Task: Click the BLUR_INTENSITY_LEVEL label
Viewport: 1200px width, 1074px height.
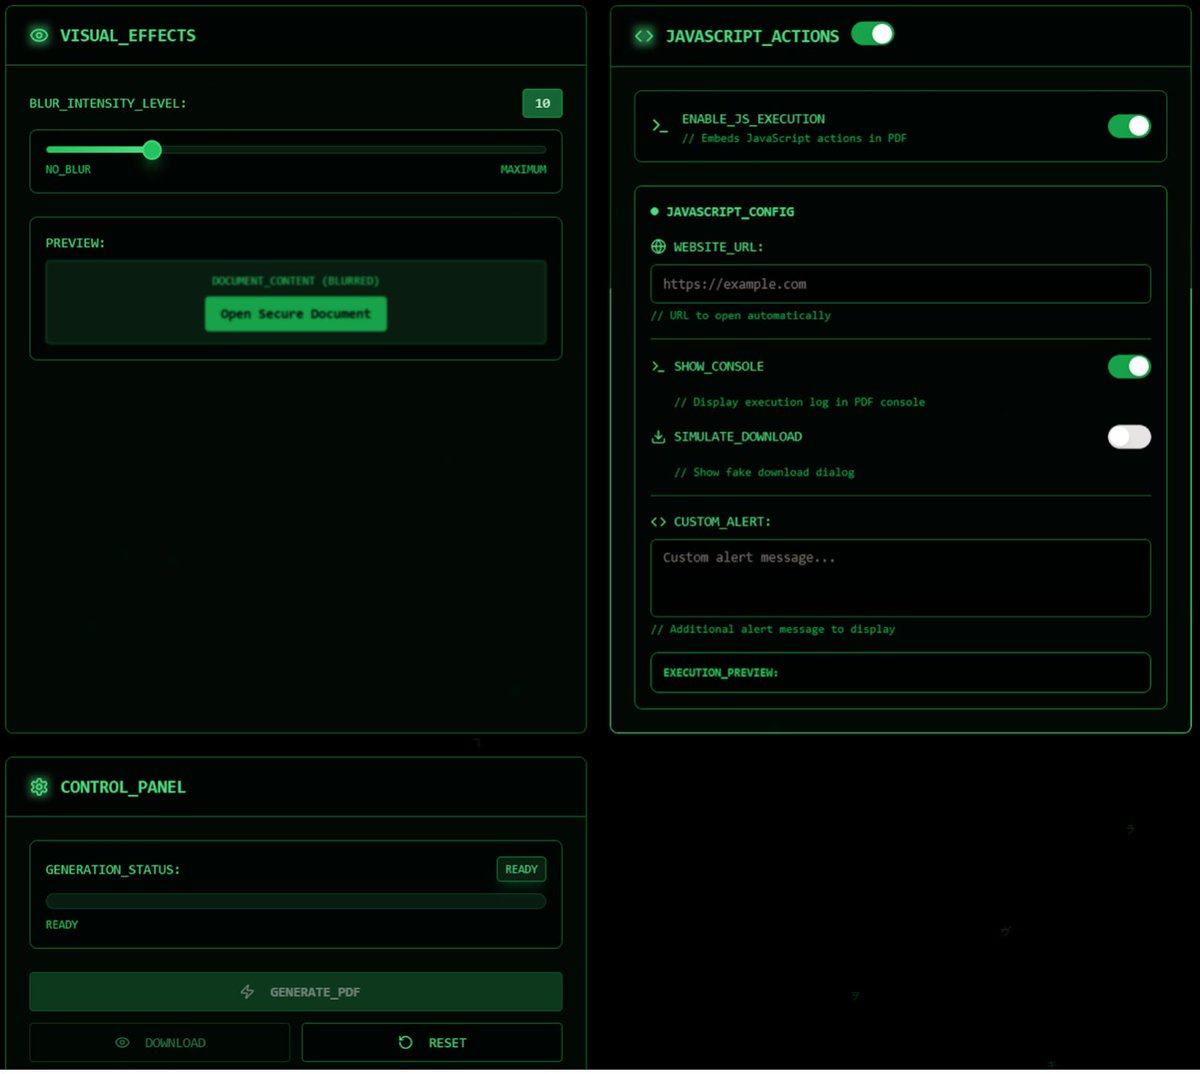Action: 108,103
